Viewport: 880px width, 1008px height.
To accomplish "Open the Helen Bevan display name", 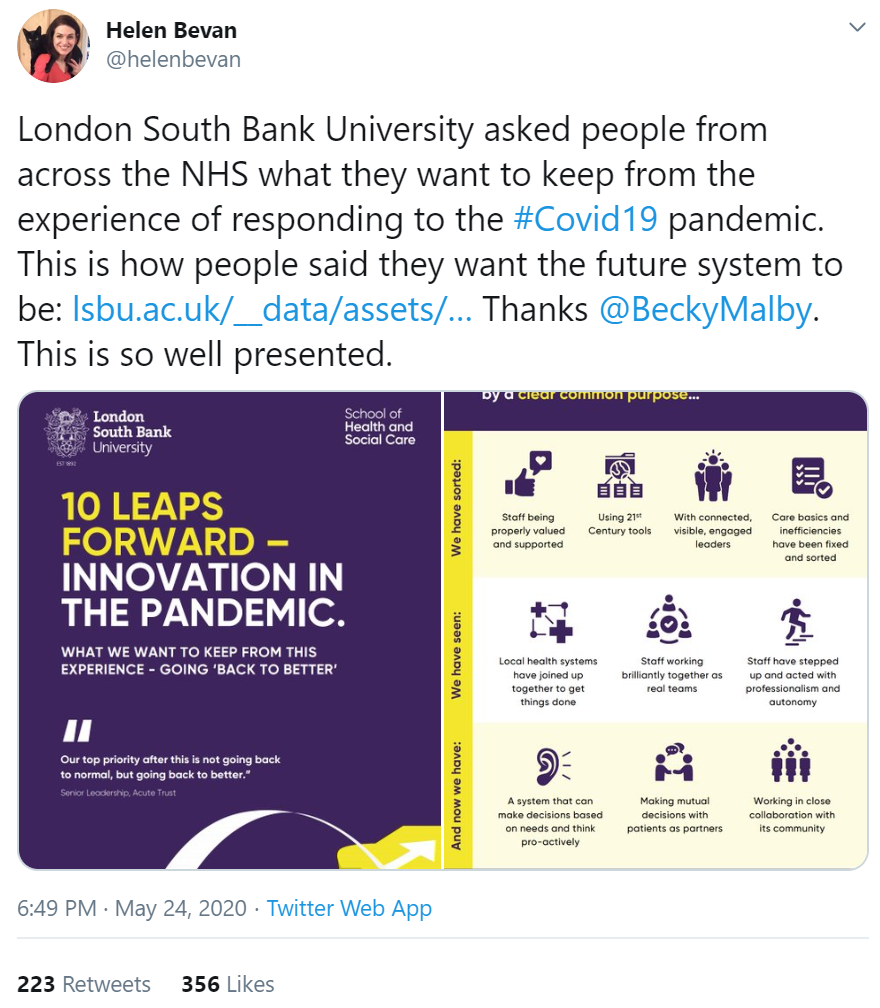I will [x=171, y=30].
